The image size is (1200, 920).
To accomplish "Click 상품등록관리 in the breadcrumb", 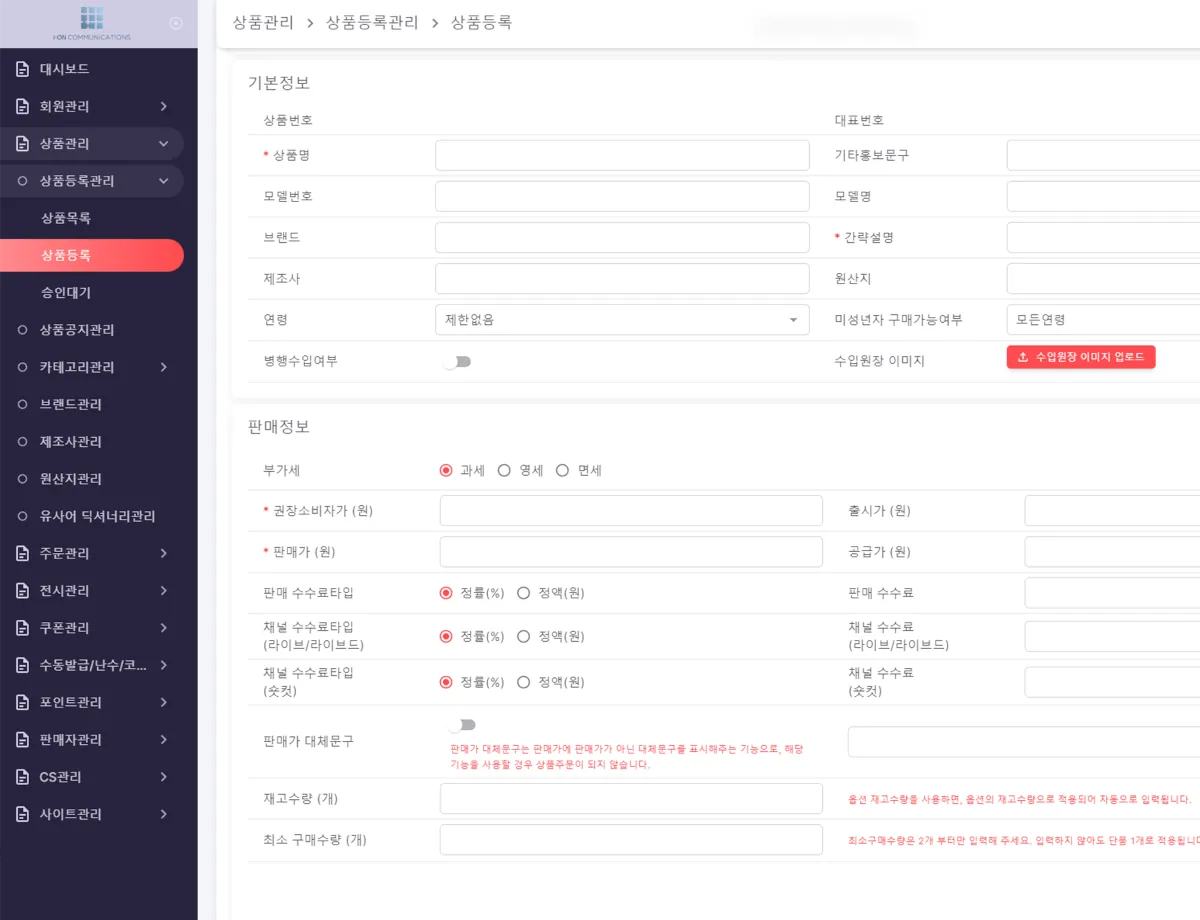I will click(372, 22).
